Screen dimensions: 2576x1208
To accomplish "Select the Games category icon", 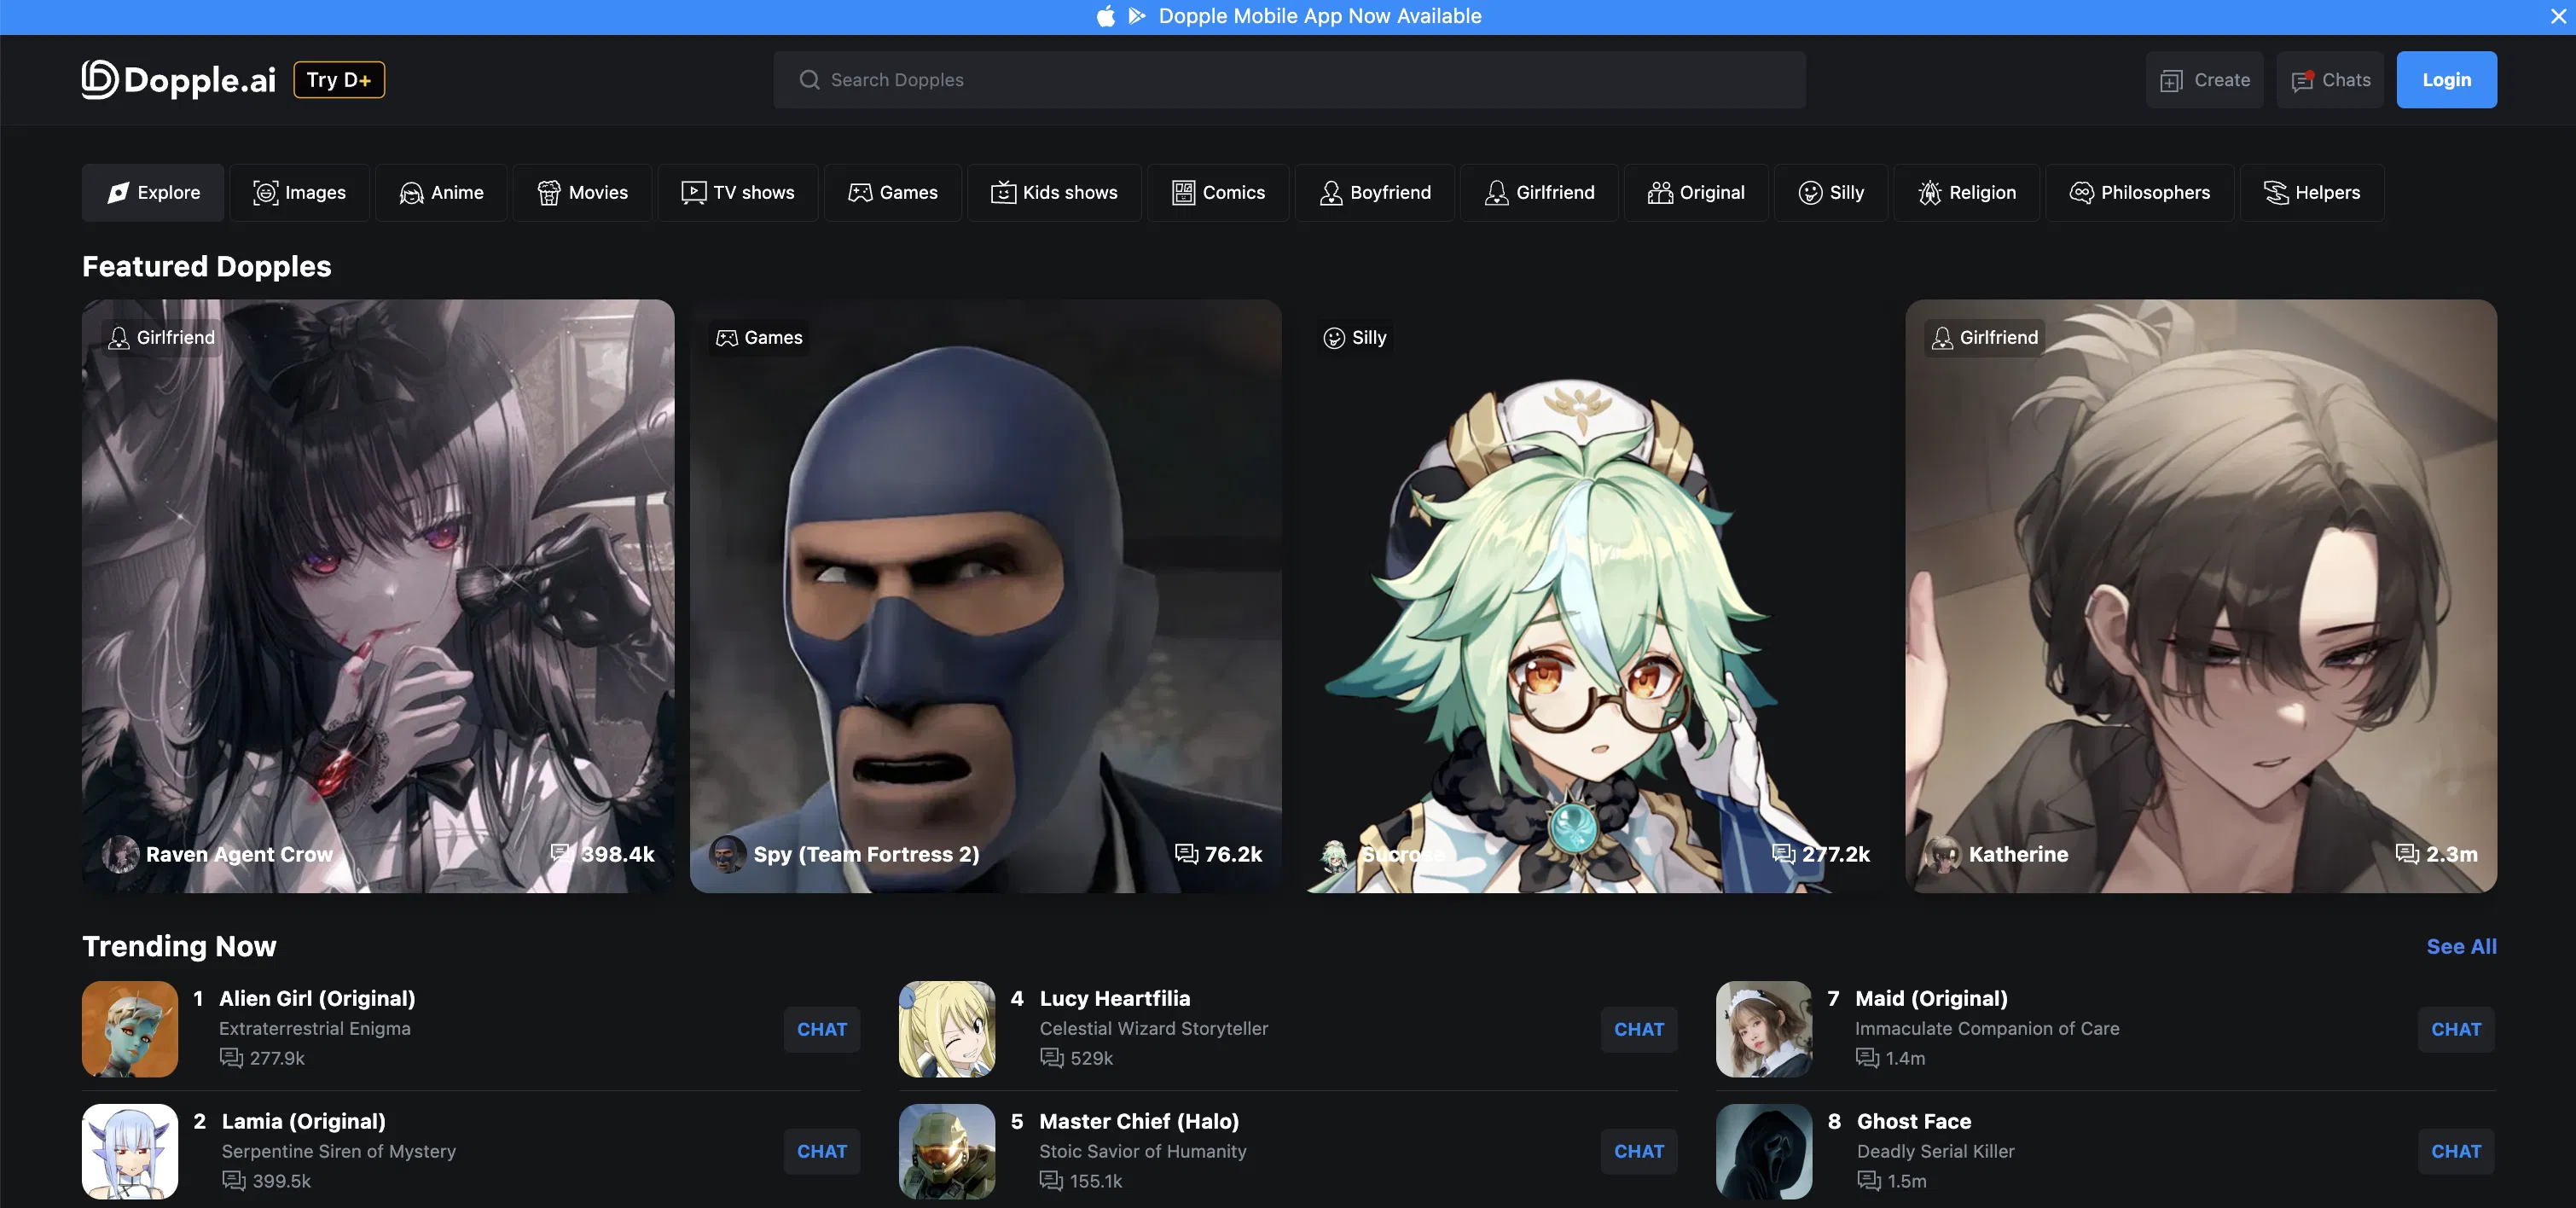I will (x=861, y=193).
